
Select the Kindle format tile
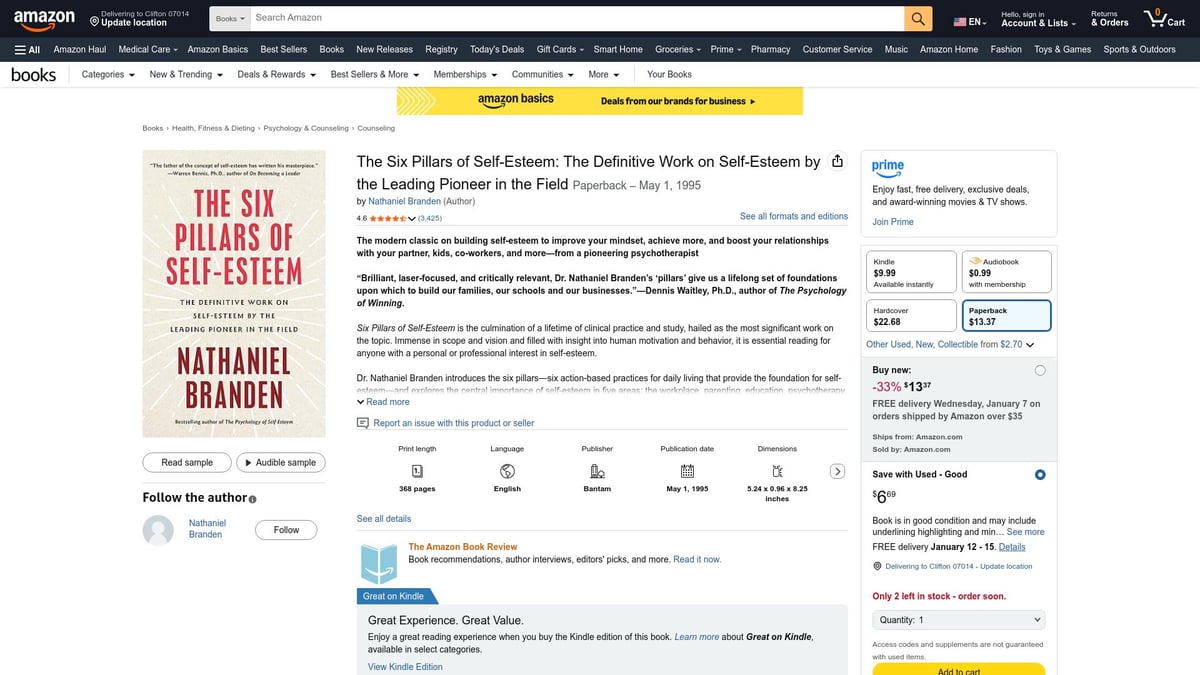911,271
